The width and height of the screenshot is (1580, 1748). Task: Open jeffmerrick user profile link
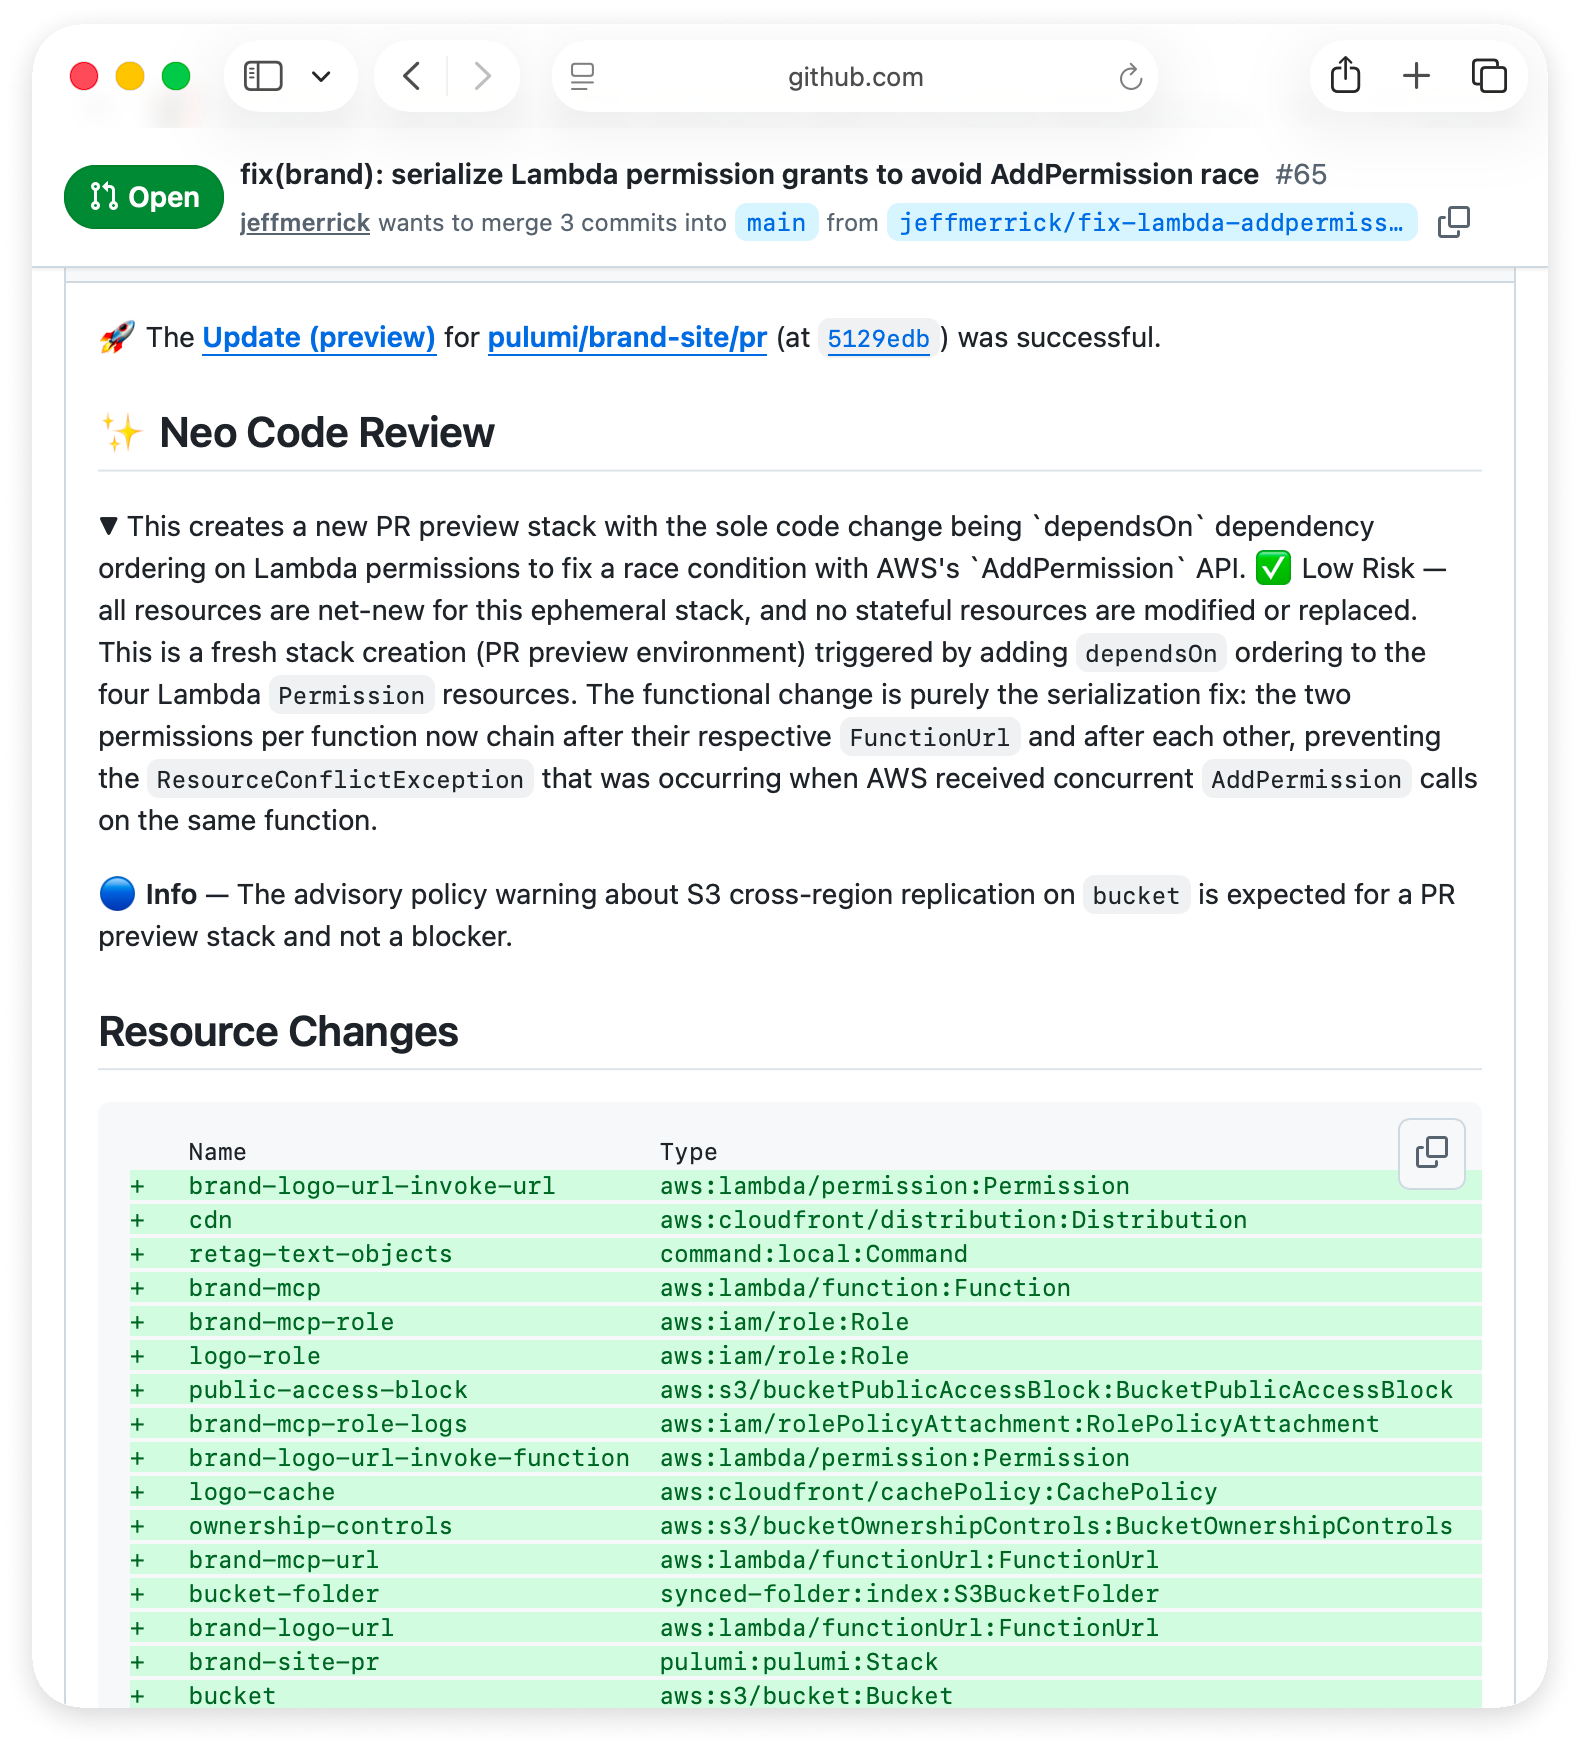(305, 222)
